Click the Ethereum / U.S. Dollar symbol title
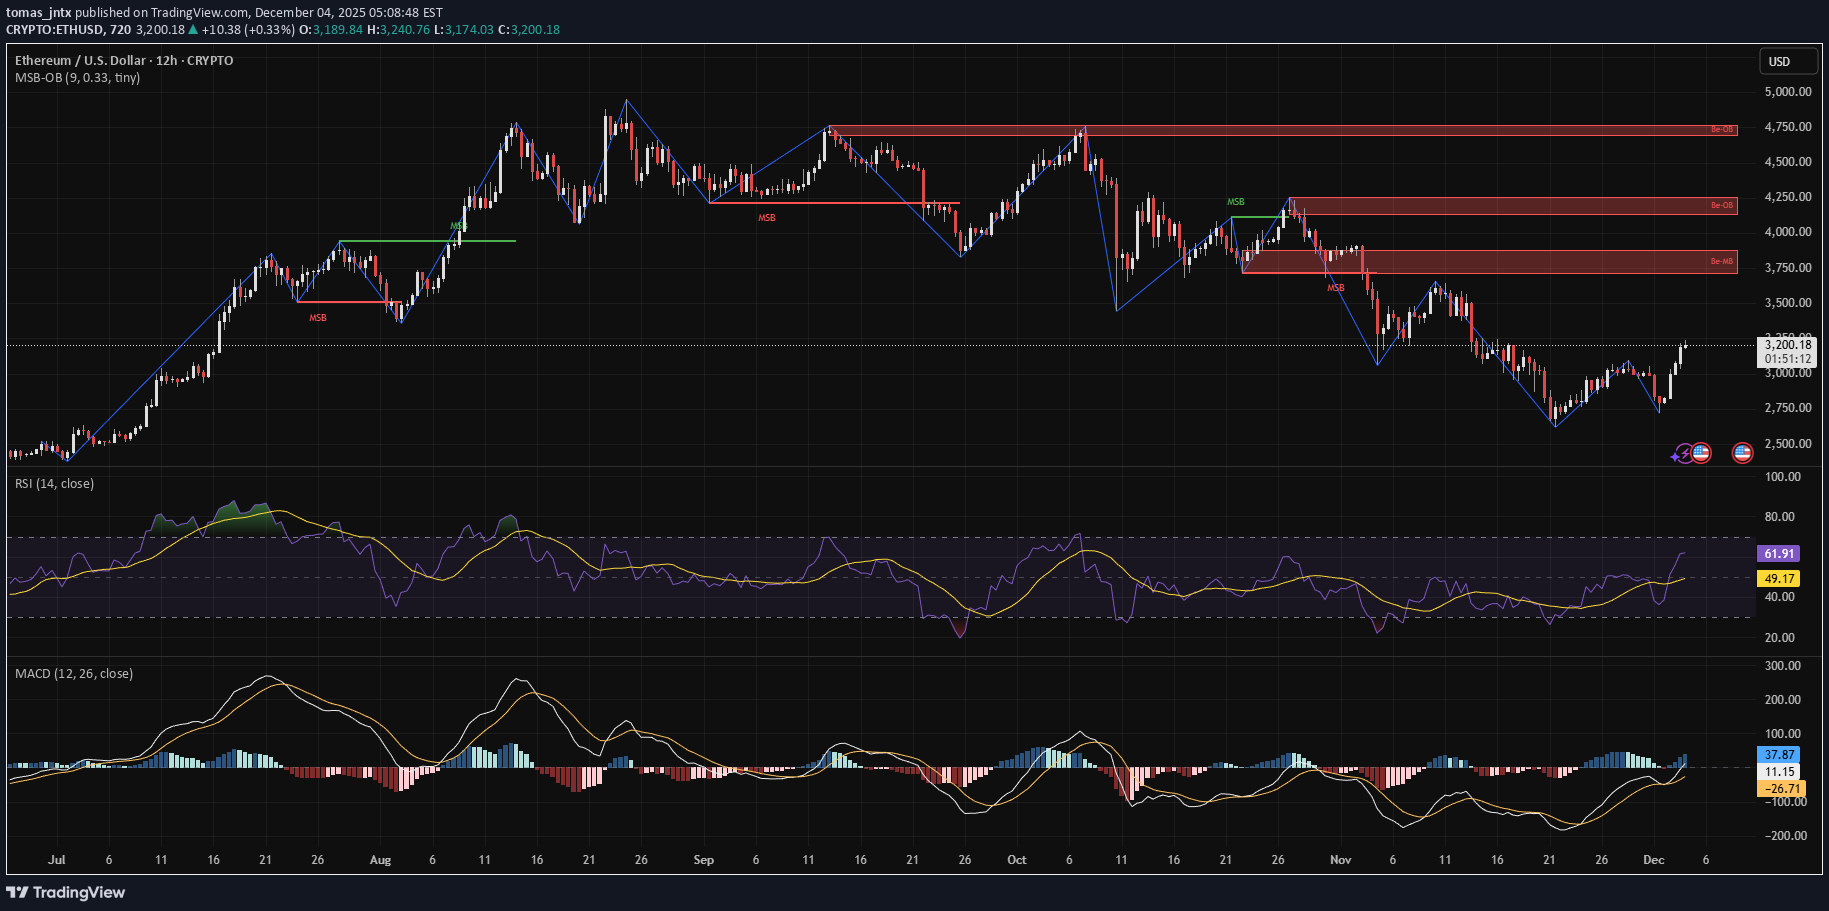 click(124, 61)
